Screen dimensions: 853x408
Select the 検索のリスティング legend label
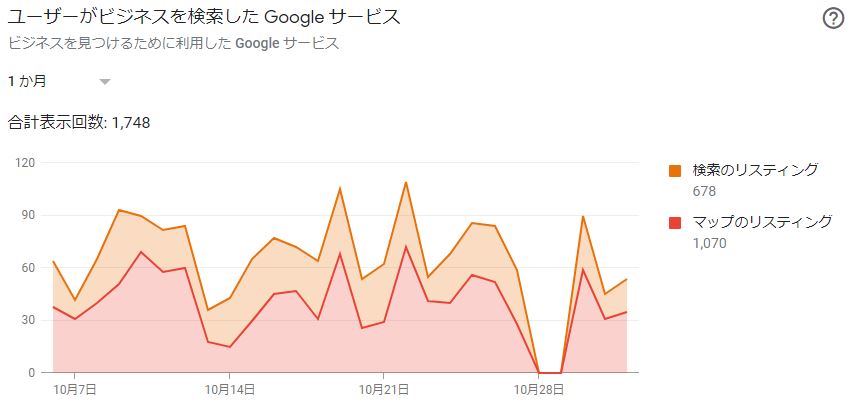pos(755,170)
